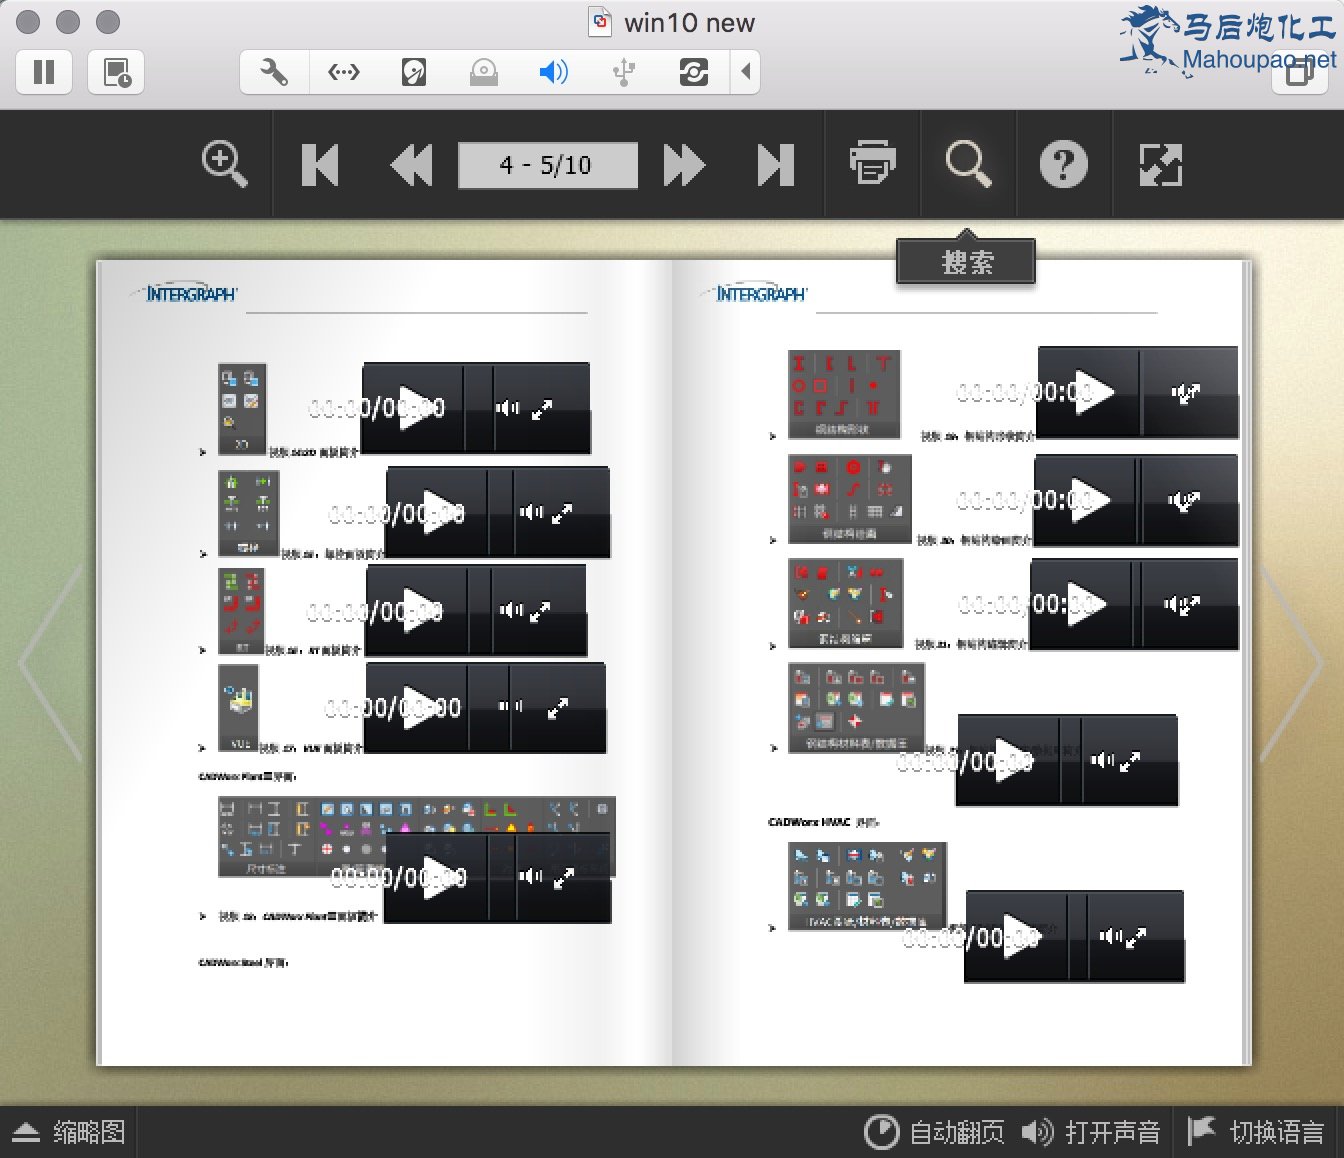This screenshot has width=1344, height=1158.
Task: Fullscreen the video below the 钢结构材料表 thumbnail
Action: (x=1130, y=762)
